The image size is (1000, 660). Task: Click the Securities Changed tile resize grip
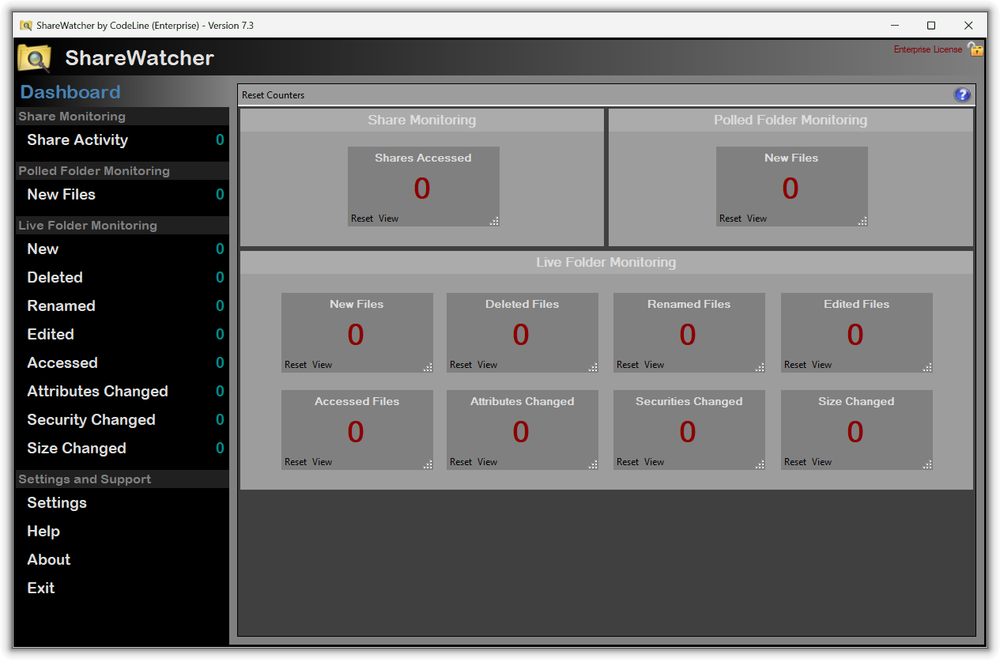(x=760, y=465)
